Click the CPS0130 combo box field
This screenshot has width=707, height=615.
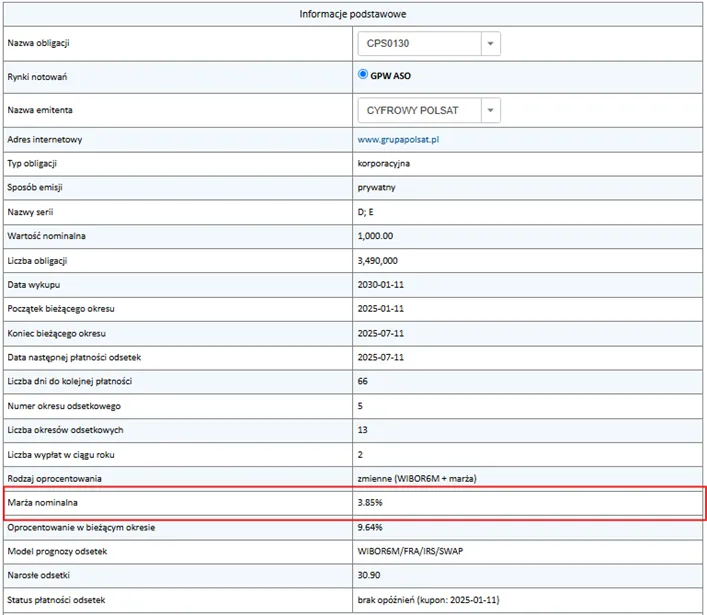pyautogui.click(x=429, y=44)
